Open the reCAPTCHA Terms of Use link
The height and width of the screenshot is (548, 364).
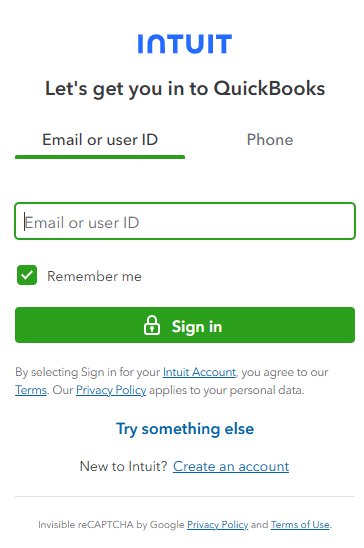point(300,525)
